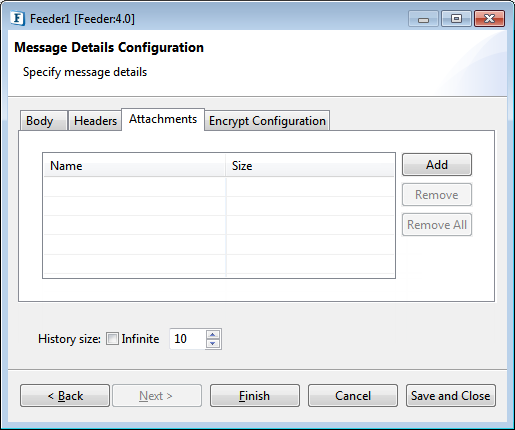515x430 pixels.
Task: Increase history size with up arrow
Action: click(x=213, y=335)
